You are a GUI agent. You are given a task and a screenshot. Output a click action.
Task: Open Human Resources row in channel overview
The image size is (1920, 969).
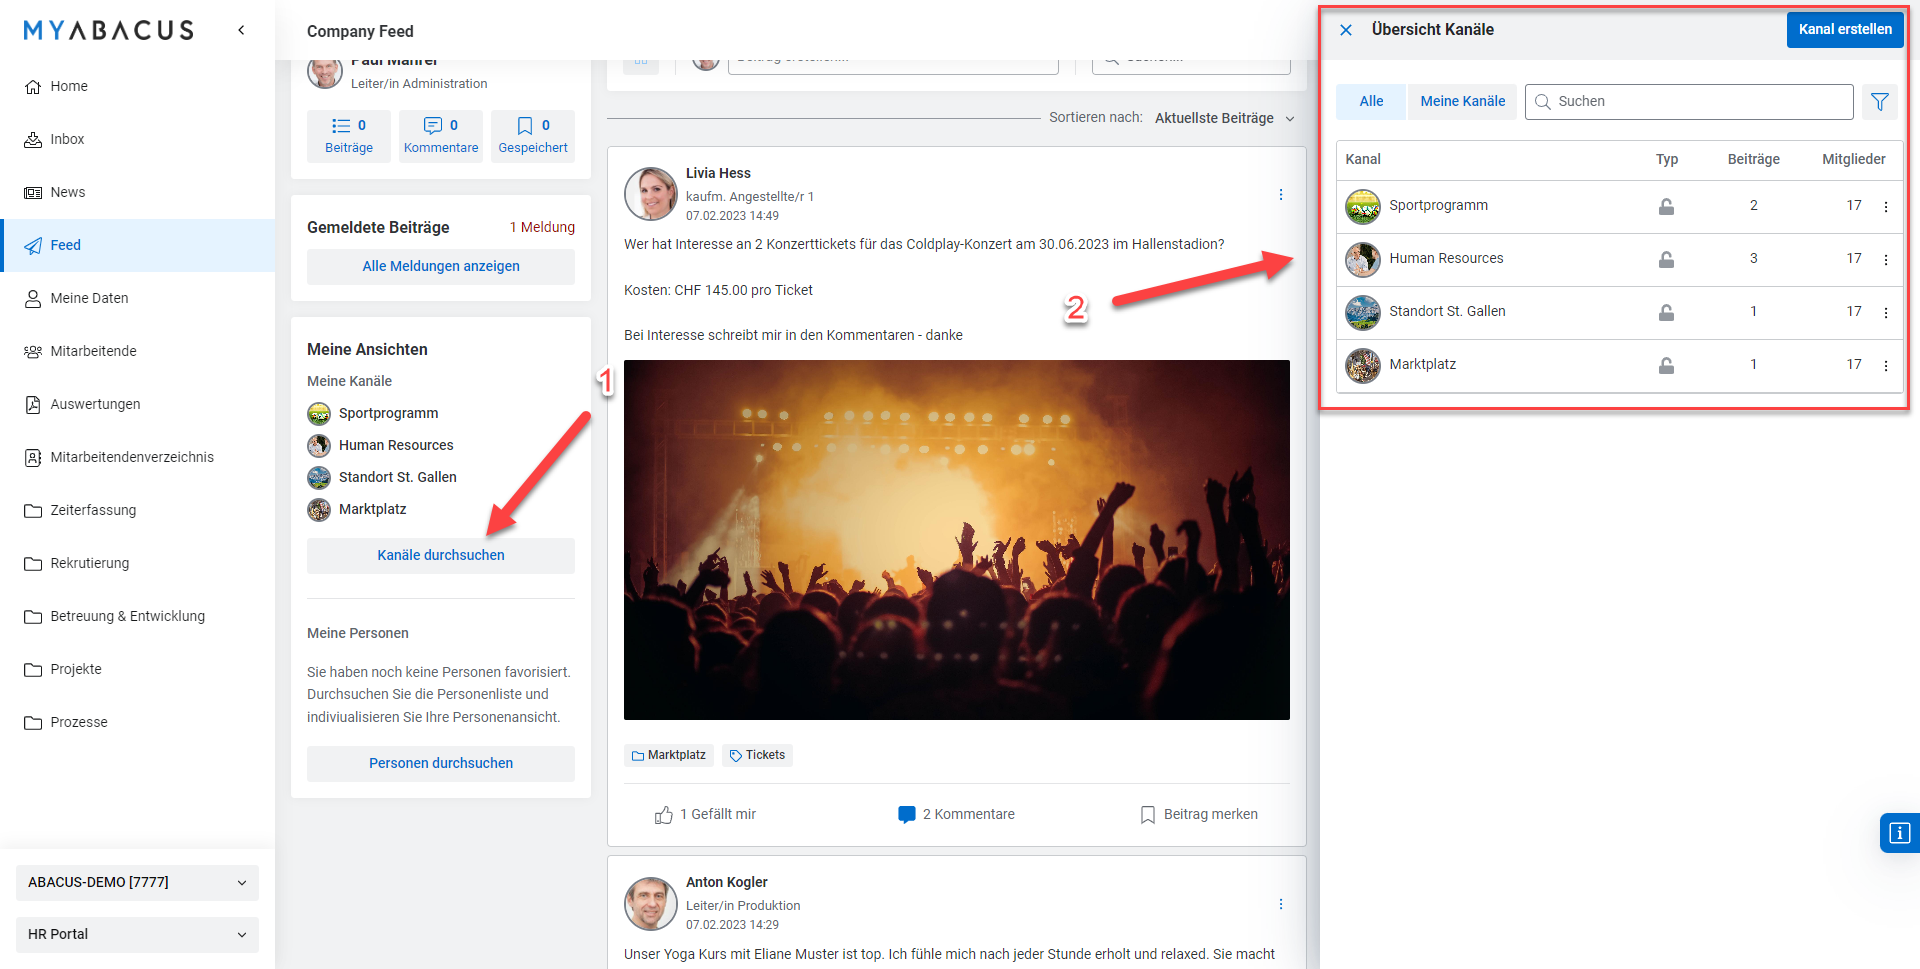point(1619,259)
